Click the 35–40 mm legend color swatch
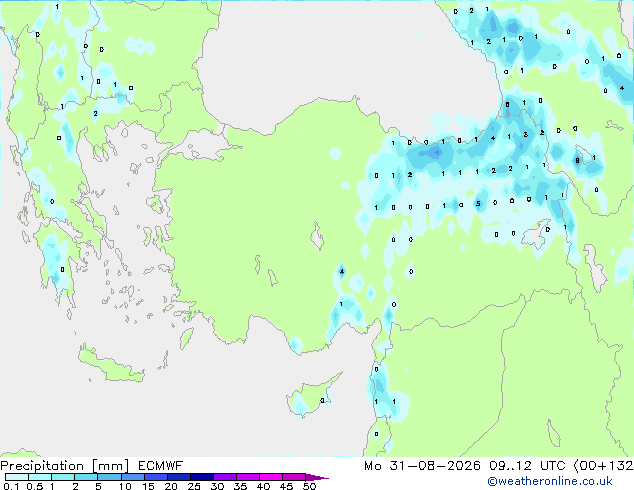Image resolution: width=634 pixels, height=490 pixels. 247,477
